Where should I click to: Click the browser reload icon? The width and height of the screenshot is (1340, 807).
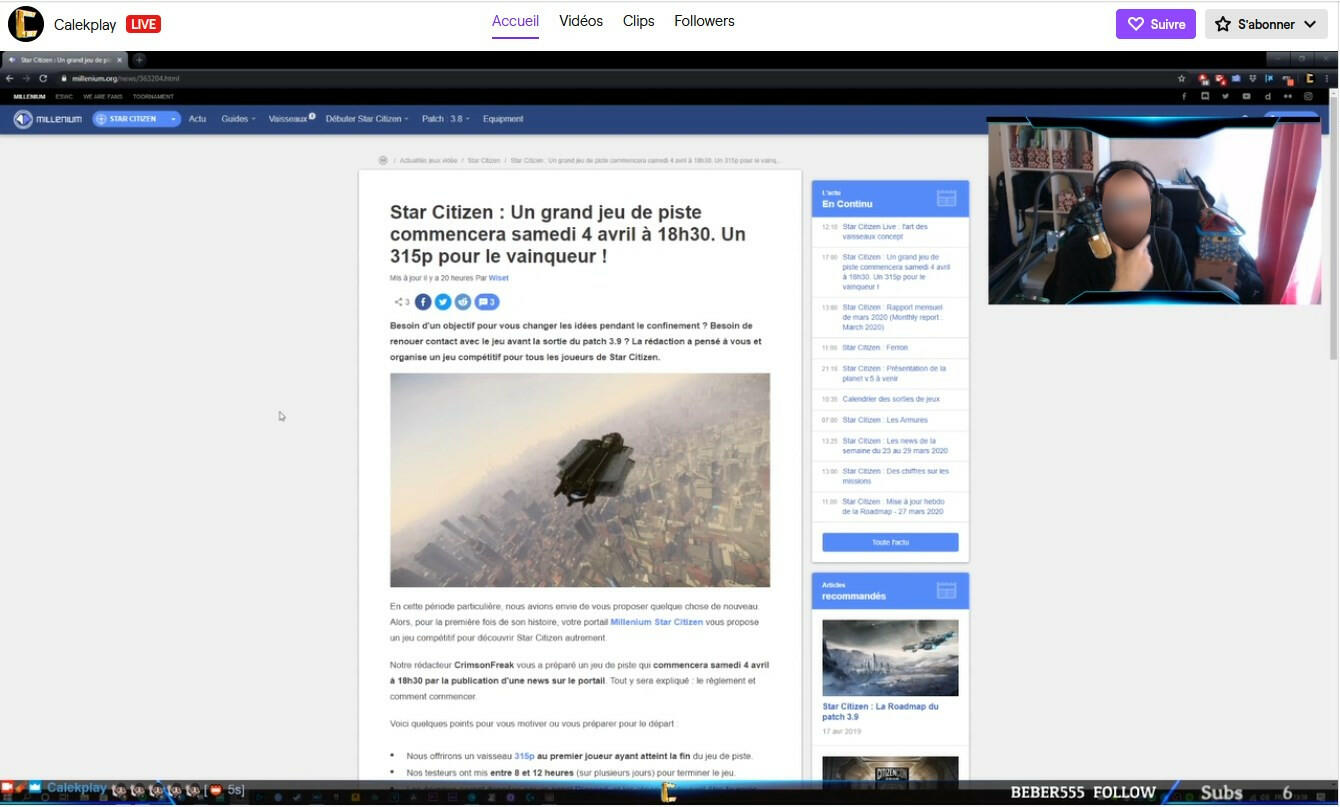[x=43, y=78]
